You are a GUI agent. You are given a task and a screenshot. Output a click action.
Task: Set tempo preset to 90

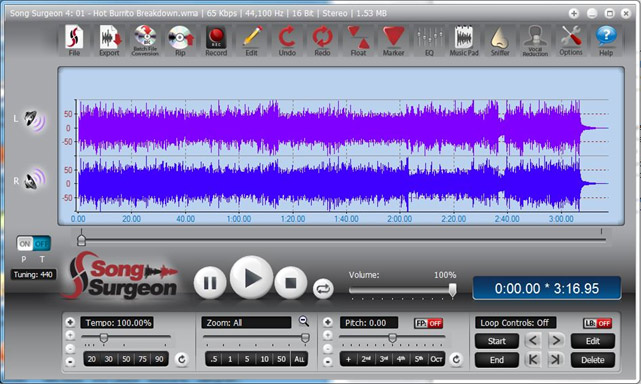point(159,359)
